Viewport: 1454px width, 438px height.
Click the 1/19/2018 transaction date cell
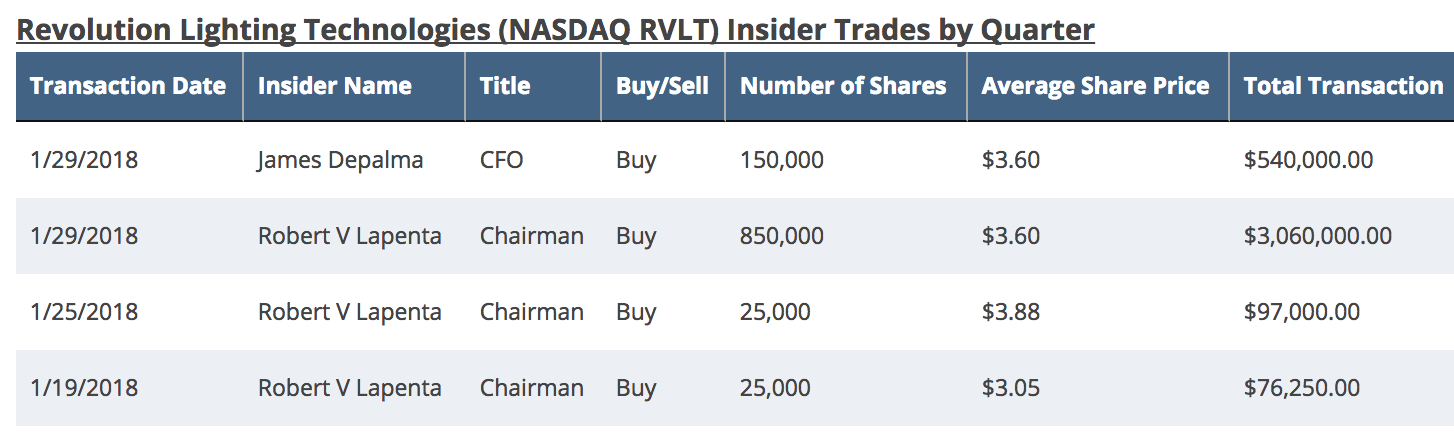[x=84, y=388]
